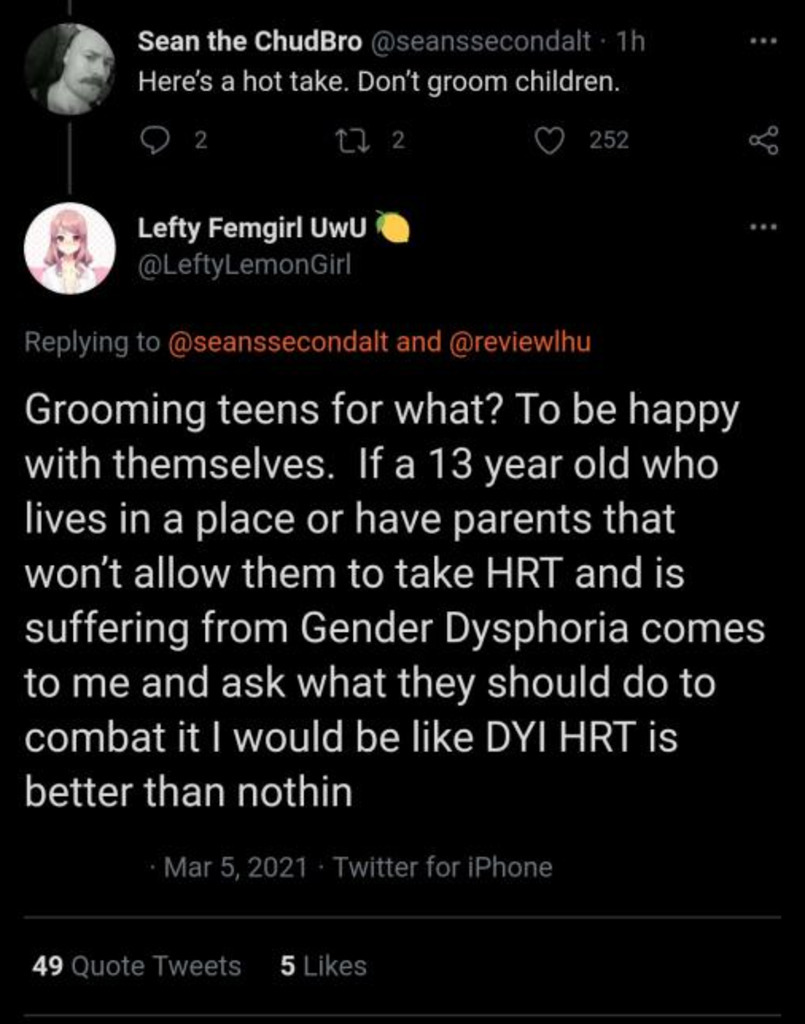The image size is (805, 1024).
Task: Open the Mar 5, 2021 timestamp
Action: point(236,867)
